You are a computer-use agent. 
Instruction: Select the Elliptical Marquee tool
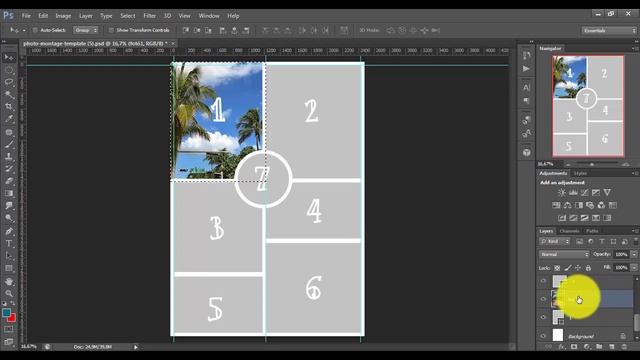click(9, 70)
